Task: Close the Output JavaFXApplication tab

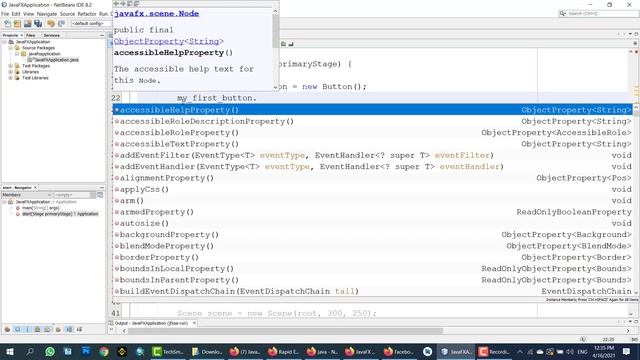Action: pos(194,323)
